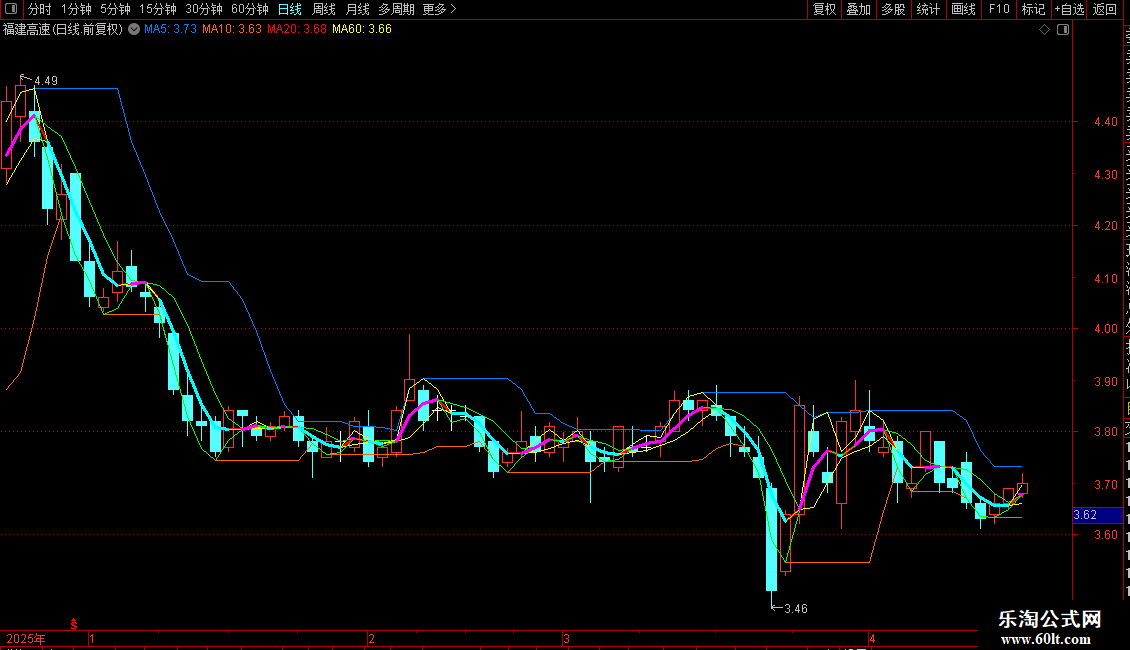Open the 复权 adjustment menu
The image size is (1130, 650).
coord(824,9)
